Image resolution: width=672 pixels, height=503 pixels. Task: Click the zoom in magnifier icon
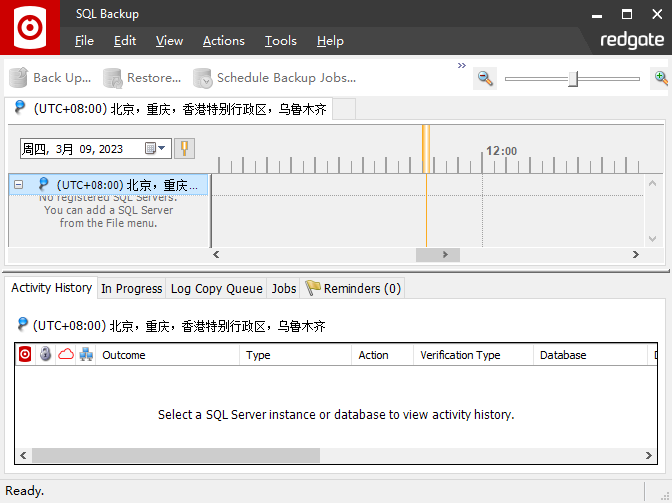[661, 78]
